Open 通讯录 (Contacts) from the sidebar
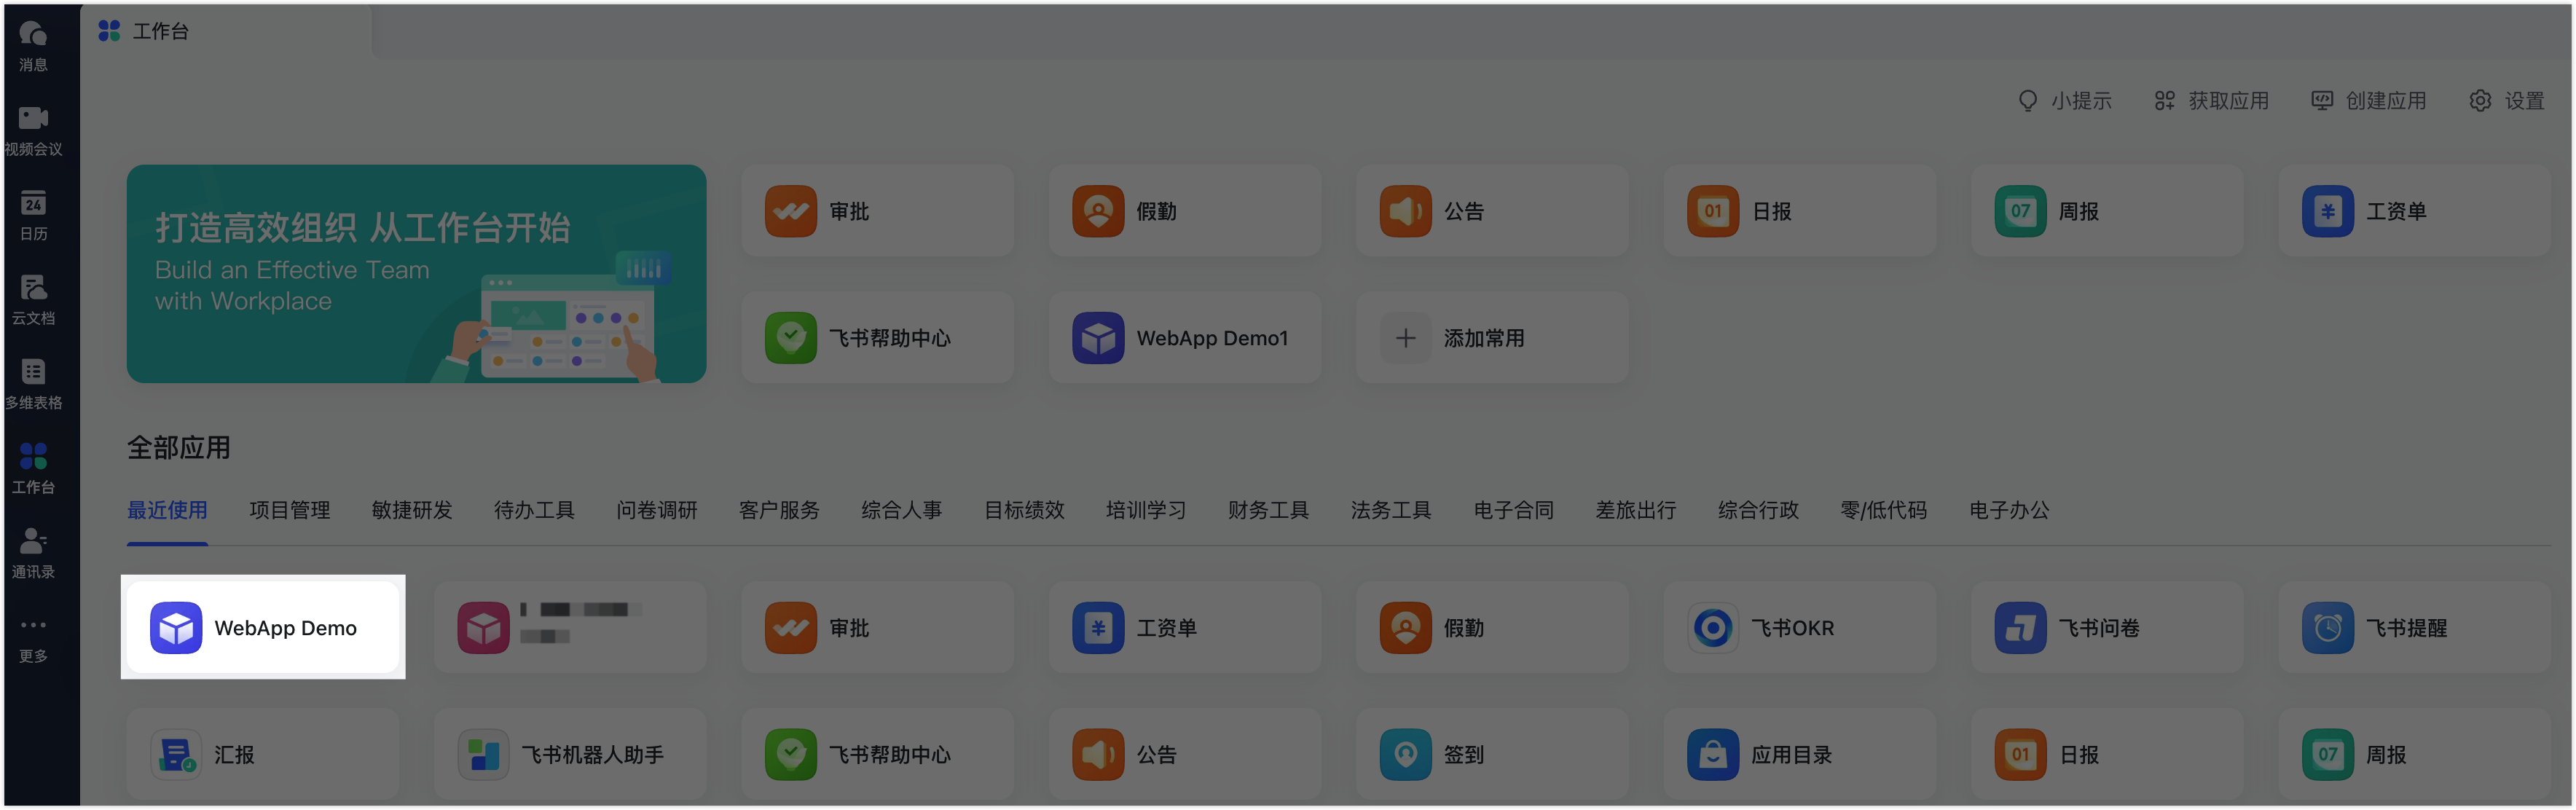Screen dimensions: 2576x810 33,553
